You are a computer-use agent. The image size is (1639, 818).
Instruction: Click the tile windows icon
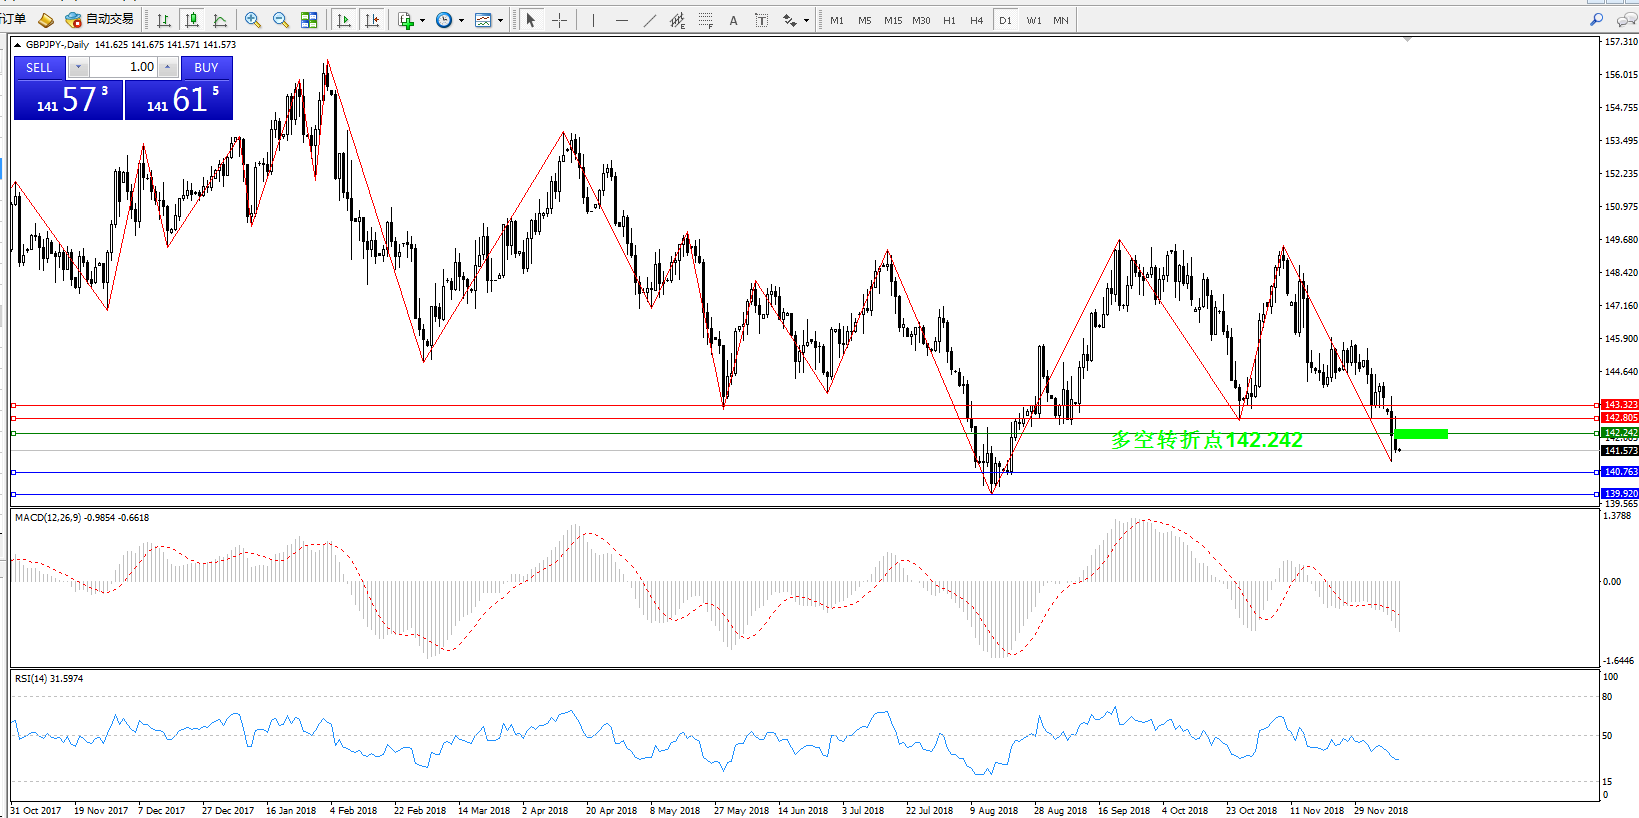pyautogui.click(x=309, y=20)
